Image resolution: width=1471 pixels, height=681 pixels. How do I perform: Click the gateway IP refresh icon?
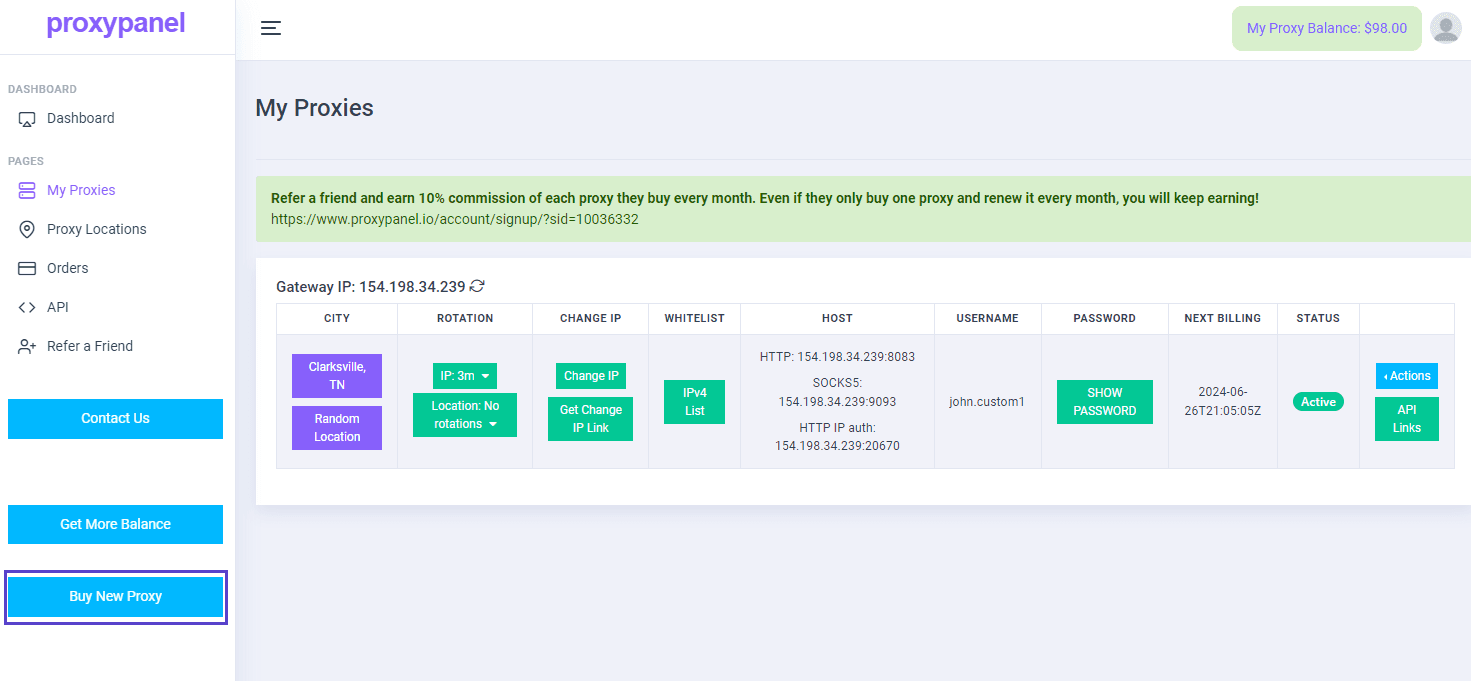pos(477,286)
